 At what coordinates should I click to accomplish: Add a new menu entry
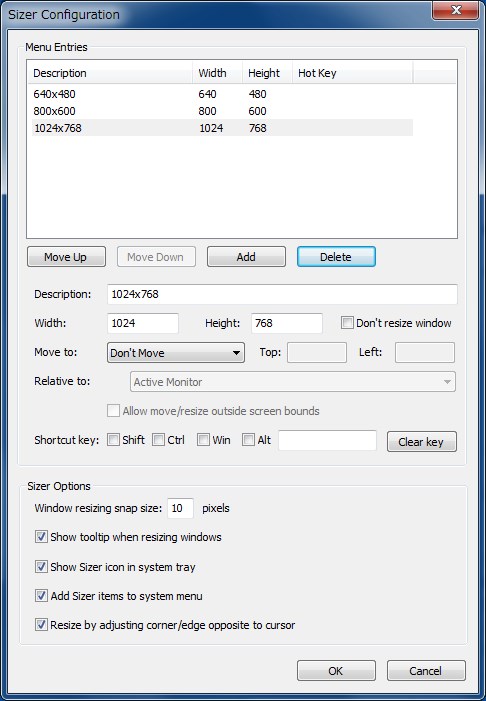[x=246, y=257]
